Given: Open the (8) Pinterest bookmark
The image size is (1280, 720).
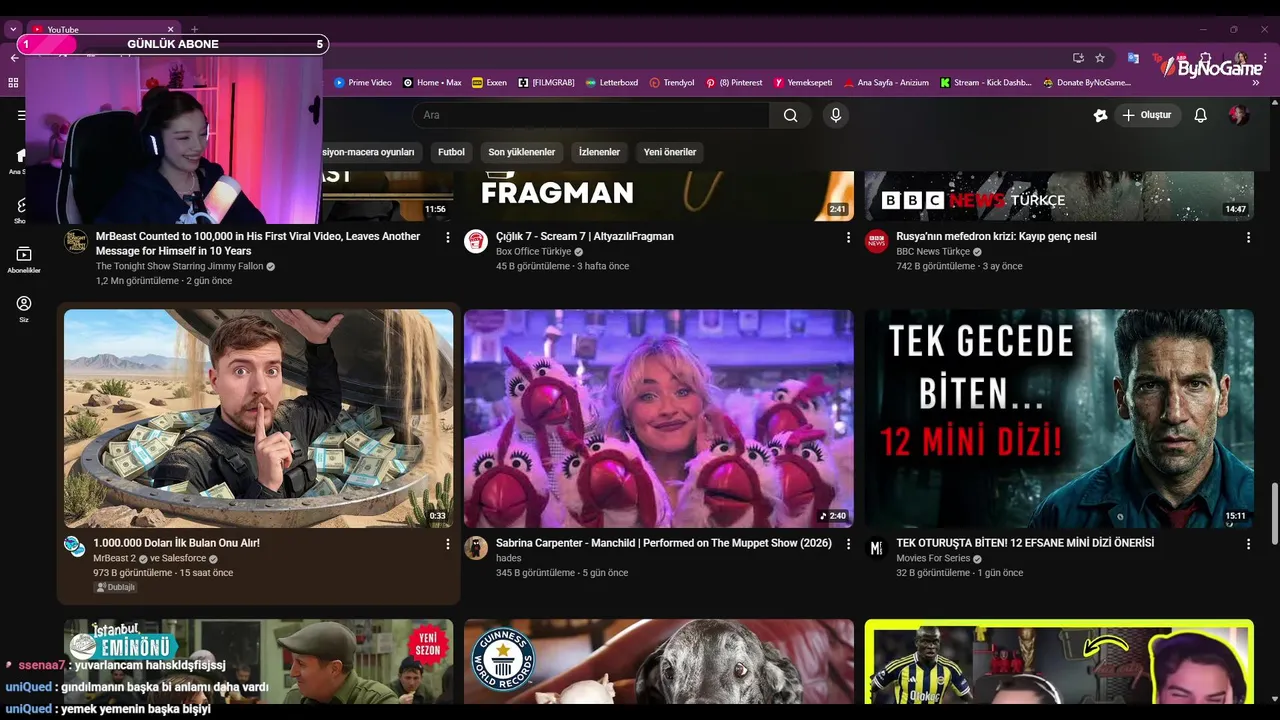Looking at the screenshot, I should click(x=734, y=83).
